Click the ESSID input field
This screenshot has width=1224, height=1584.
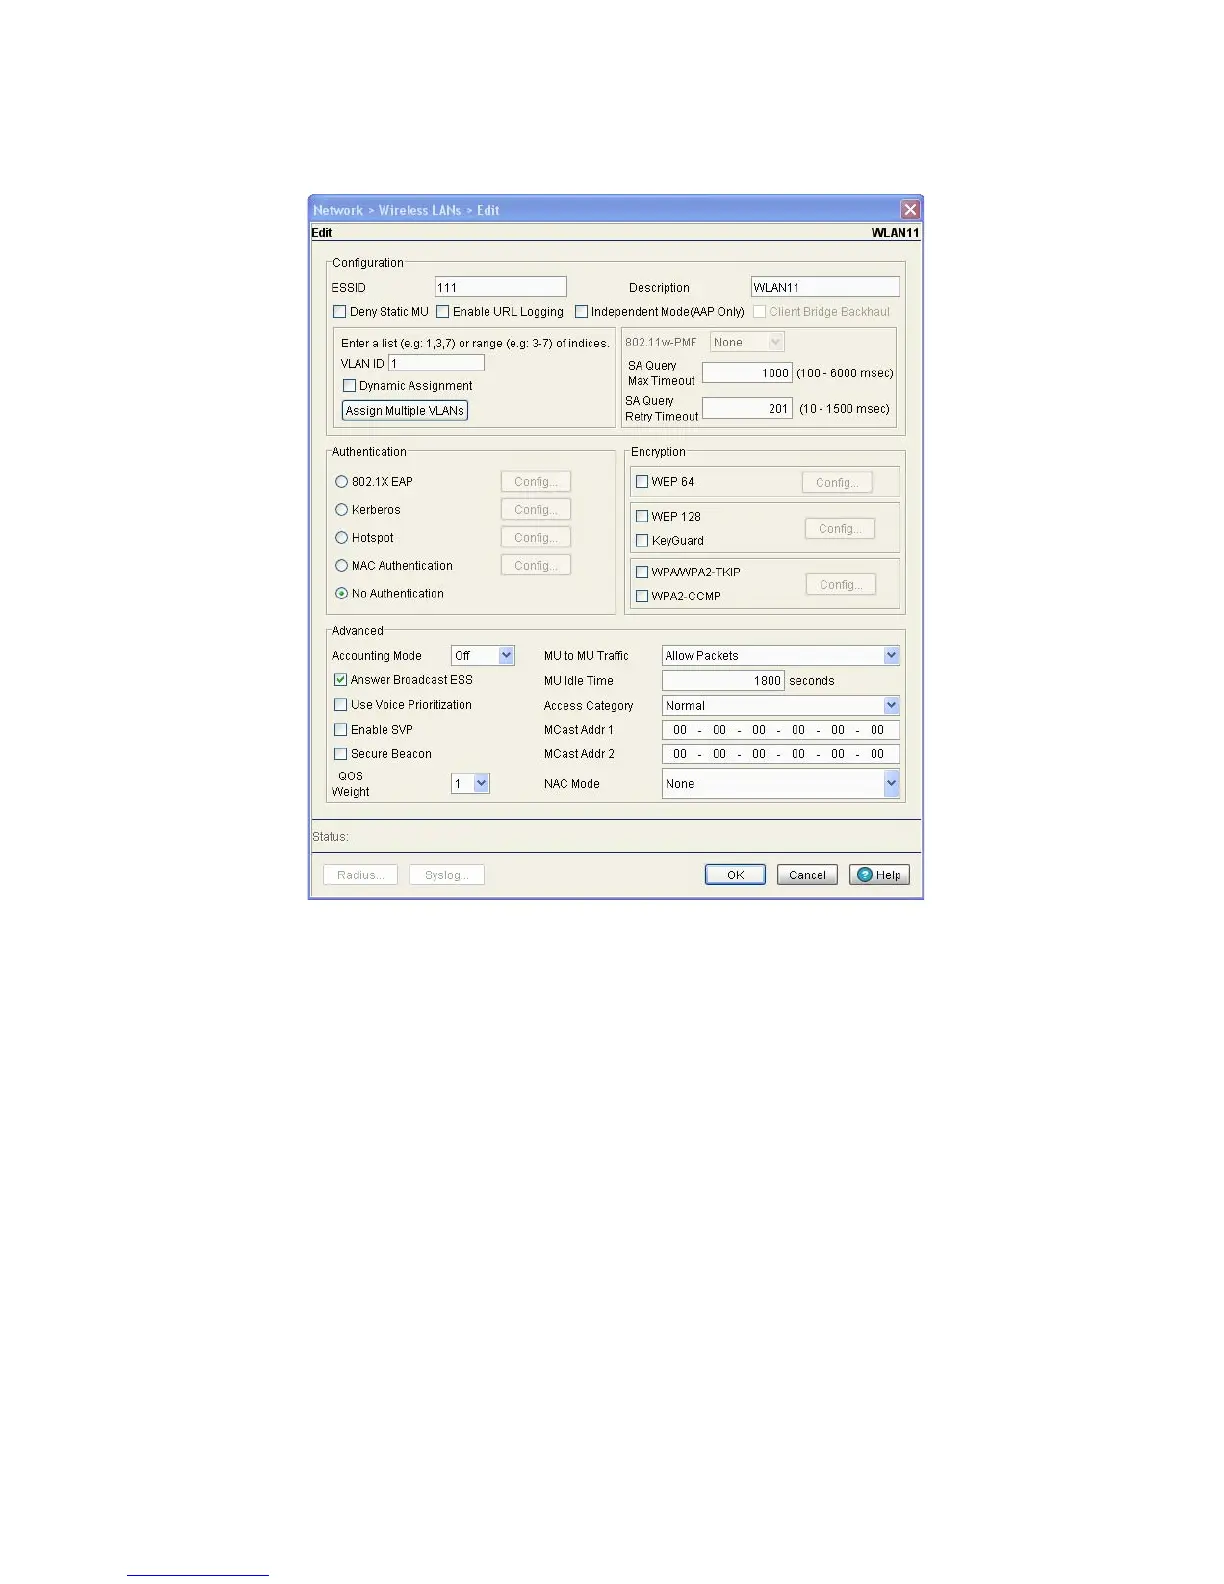tap(500, 288)
